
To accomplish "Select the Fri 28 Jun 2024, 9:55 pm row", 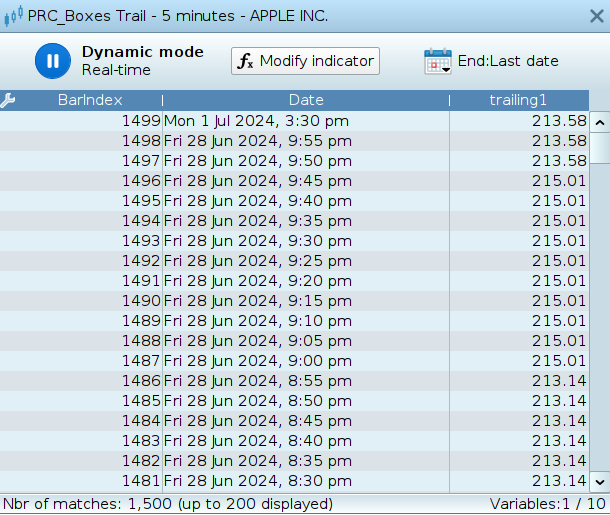I will click(x=294, y=141).
